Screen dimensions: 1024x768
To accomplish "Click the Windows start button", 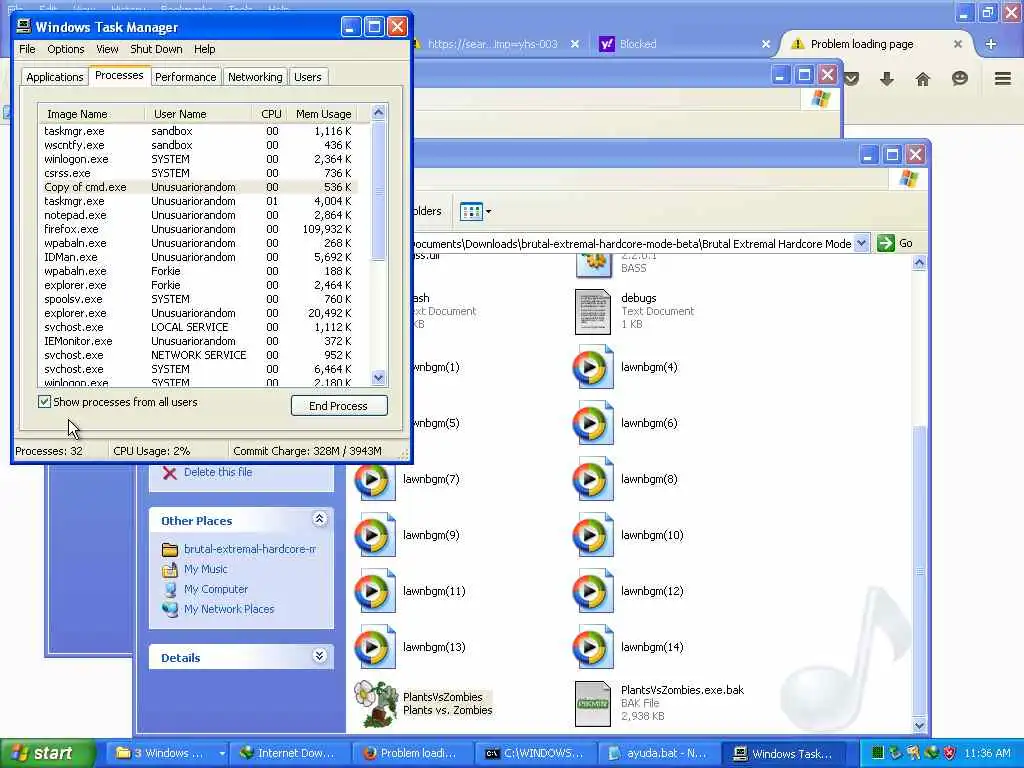I will tap(48, 753).
